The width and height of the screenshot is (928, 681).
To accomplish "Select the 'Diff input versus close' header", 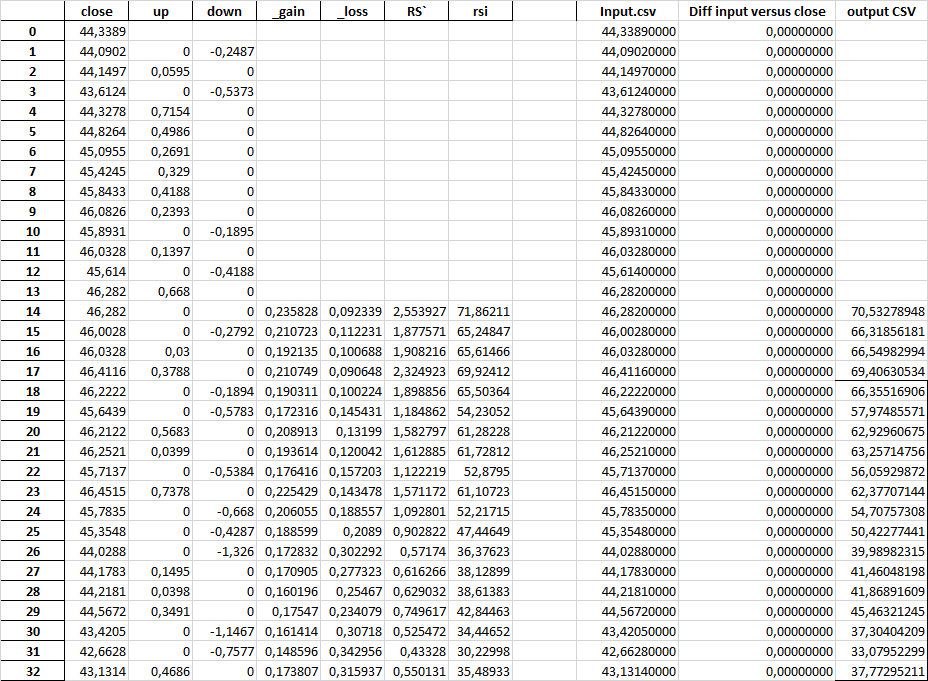I will pyautogui.click(x=757, y=11).
